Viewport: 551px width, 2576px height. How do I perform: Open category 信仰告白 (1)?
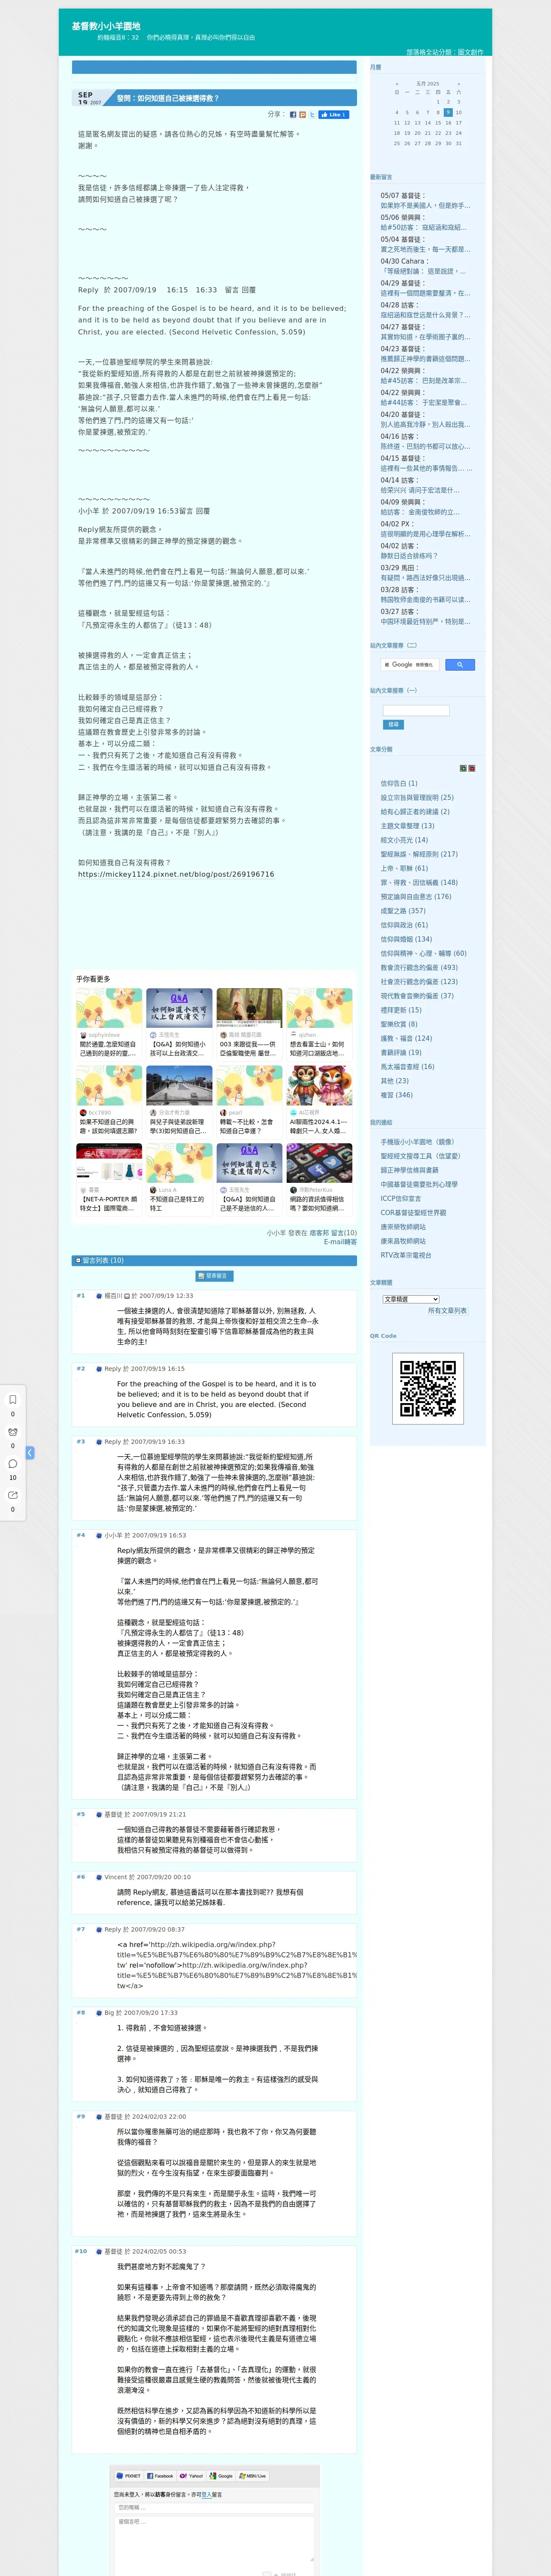[399, 783]
